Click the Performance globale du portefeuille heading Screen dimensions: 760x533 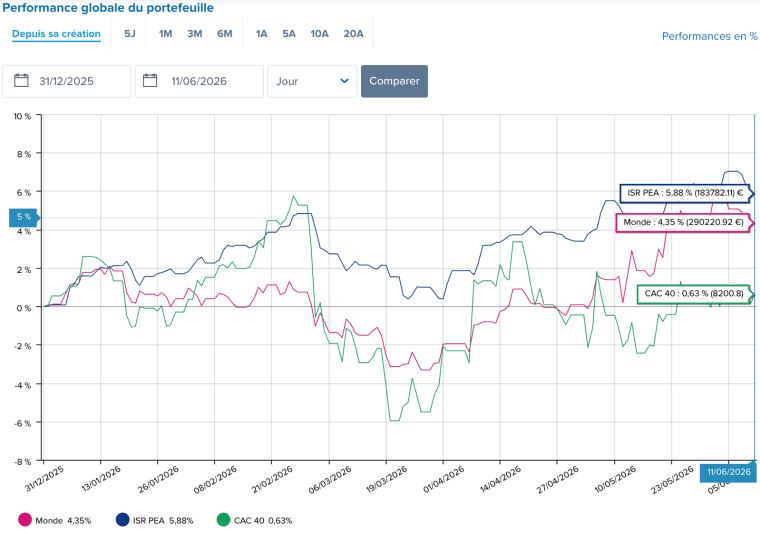coord(108,8)
